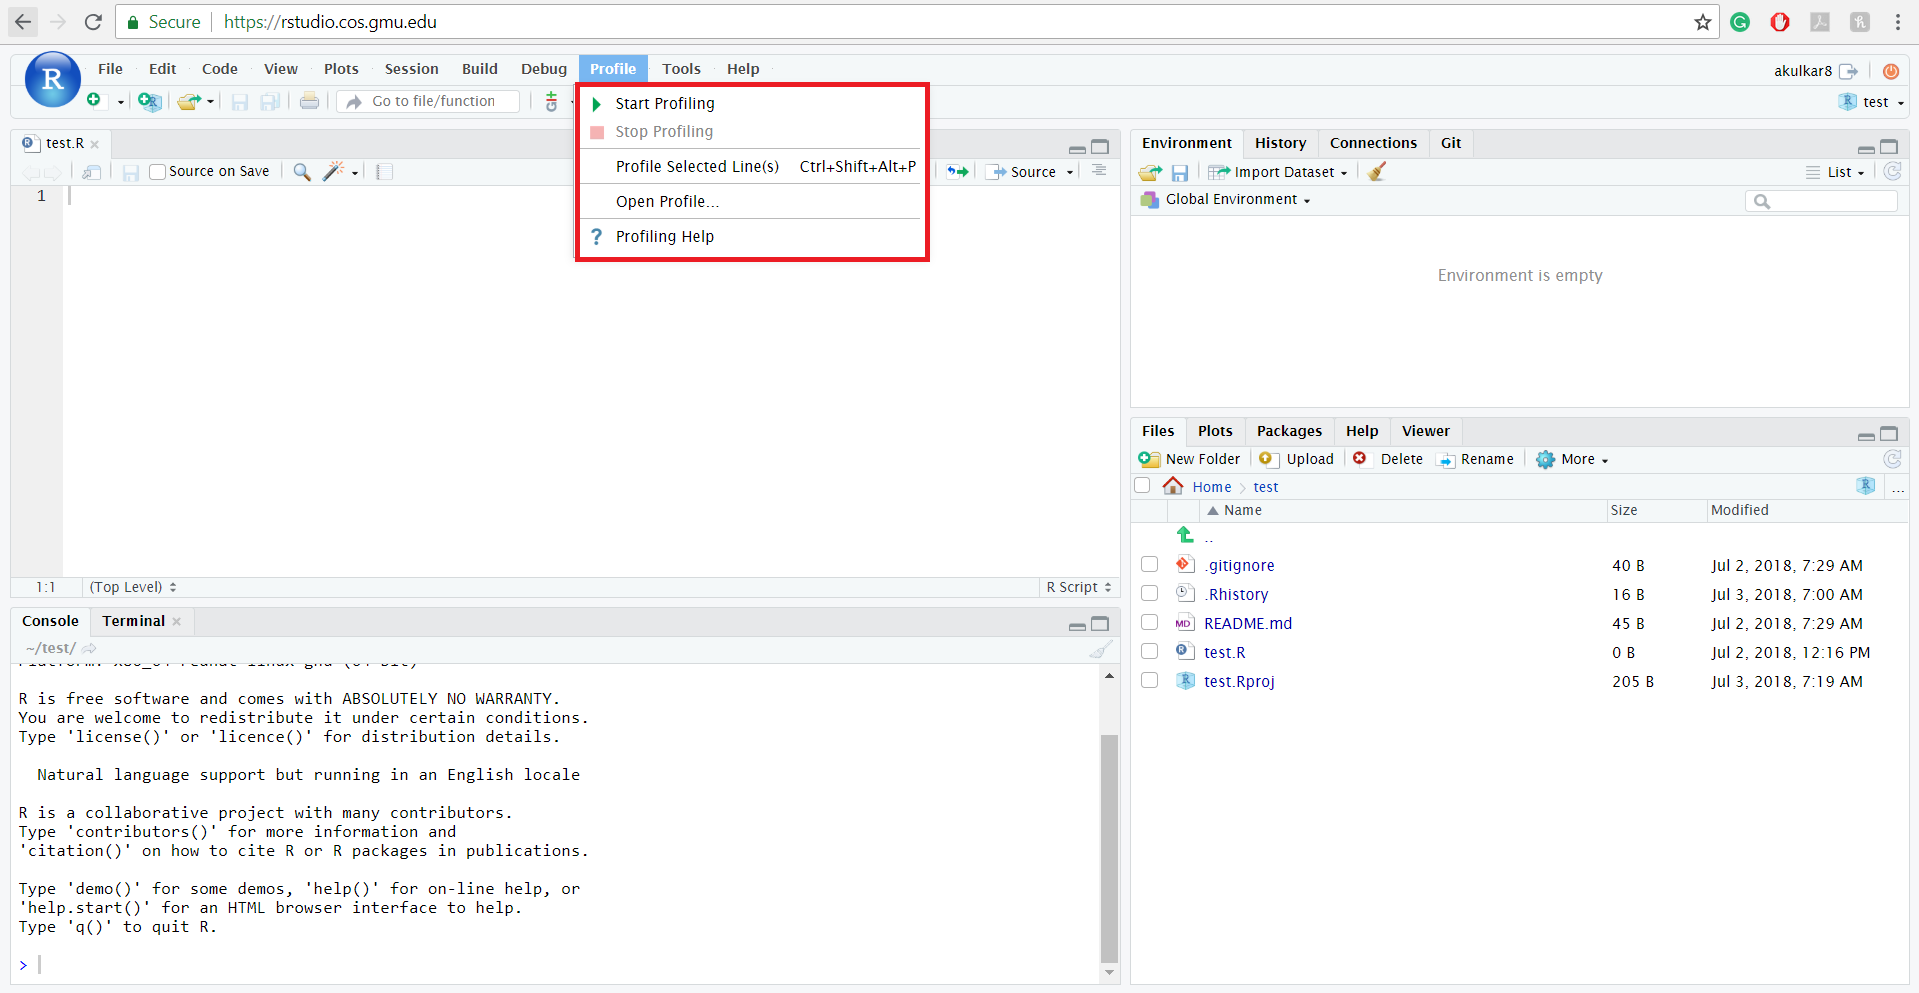The image size is (1919, 993).
Task: Select Profile Selected Line(s) menu item
Action: click(x=750, y=166)
